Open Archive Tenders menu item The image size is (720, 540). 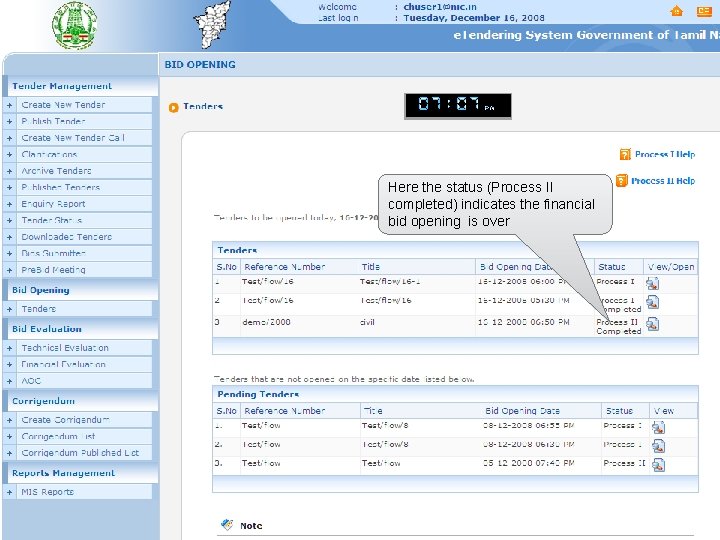click(56, 171)
